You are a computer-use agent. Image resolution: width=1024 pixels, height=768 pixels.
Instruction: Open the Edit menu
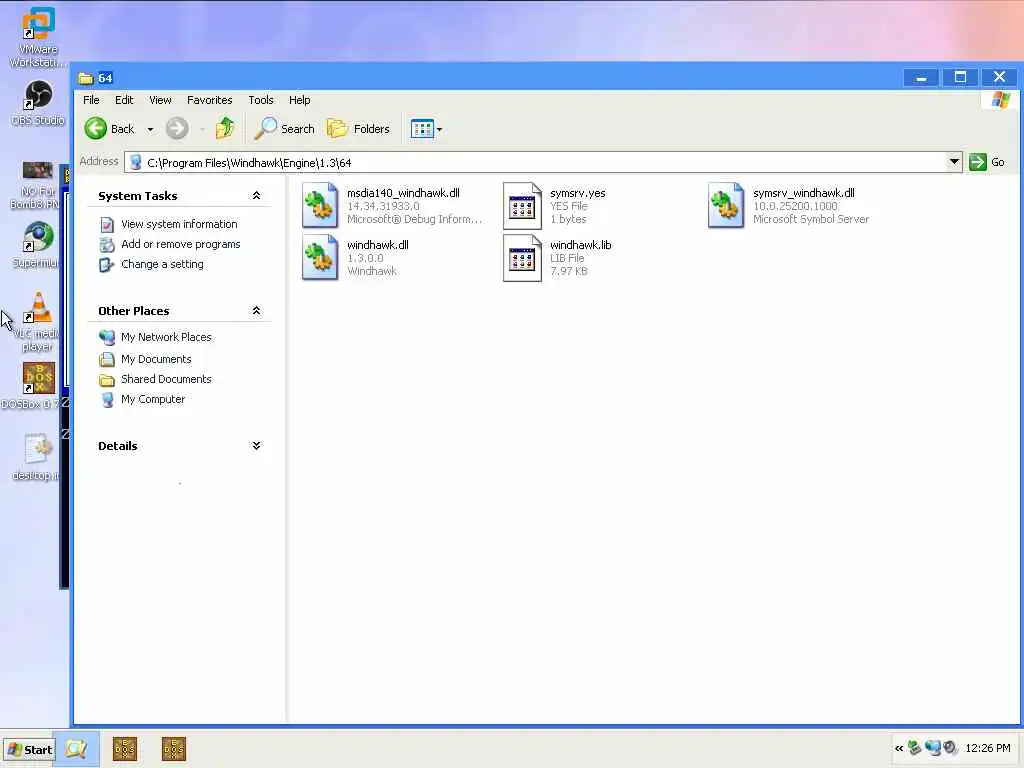pos(124,100)
